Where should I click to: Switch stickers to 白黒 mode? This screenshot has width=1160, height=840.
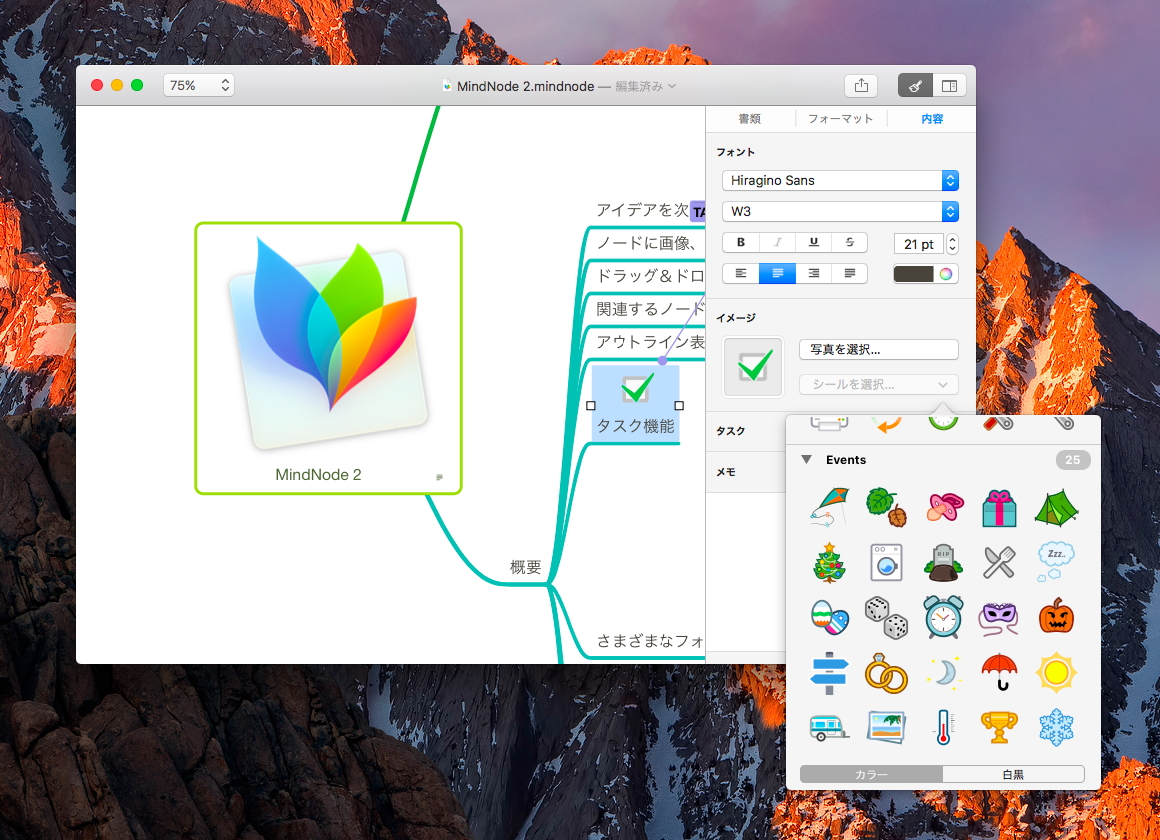pos(1014,774)
